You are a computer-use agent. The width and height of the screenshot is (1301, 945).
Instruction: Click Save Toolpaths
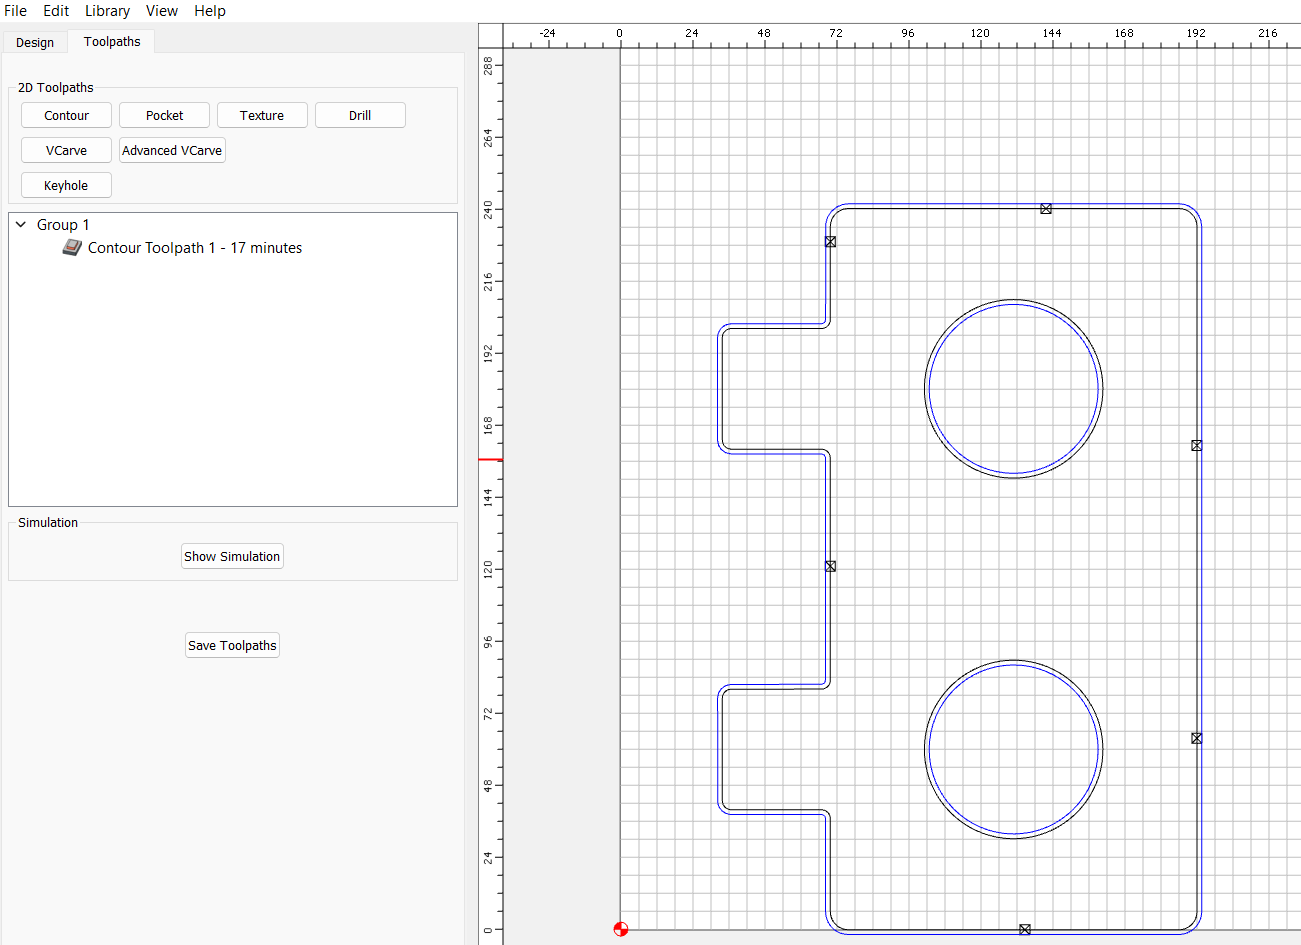point(232,645)
